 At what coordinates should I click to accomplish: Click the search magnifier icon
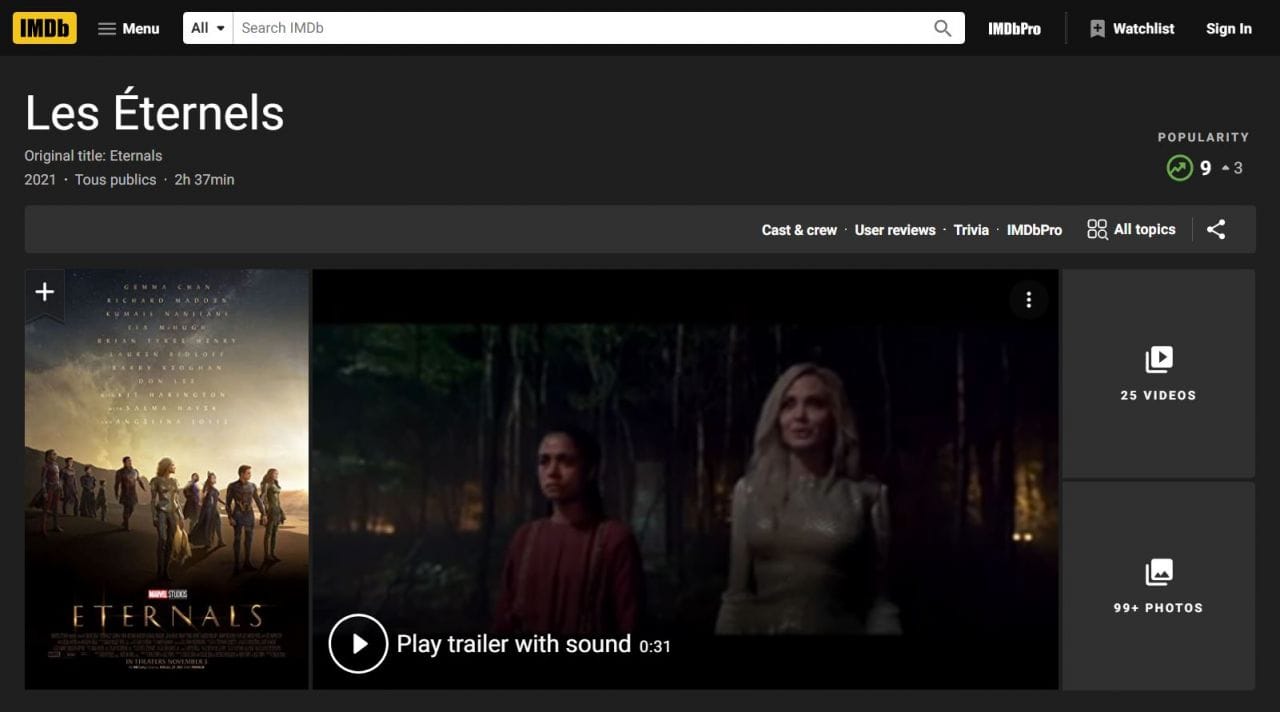pos(942,28)
